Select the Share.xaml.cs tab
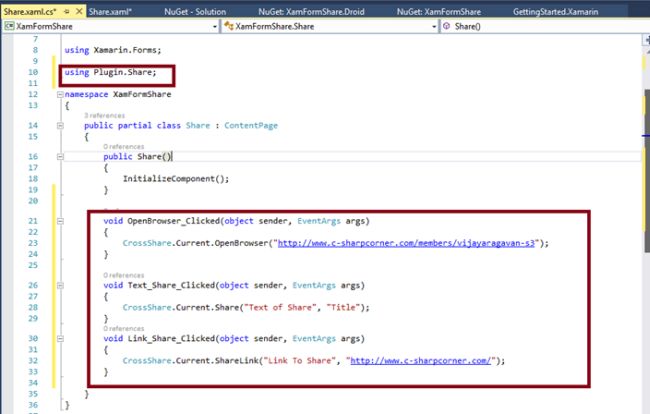 click(30, 12)
